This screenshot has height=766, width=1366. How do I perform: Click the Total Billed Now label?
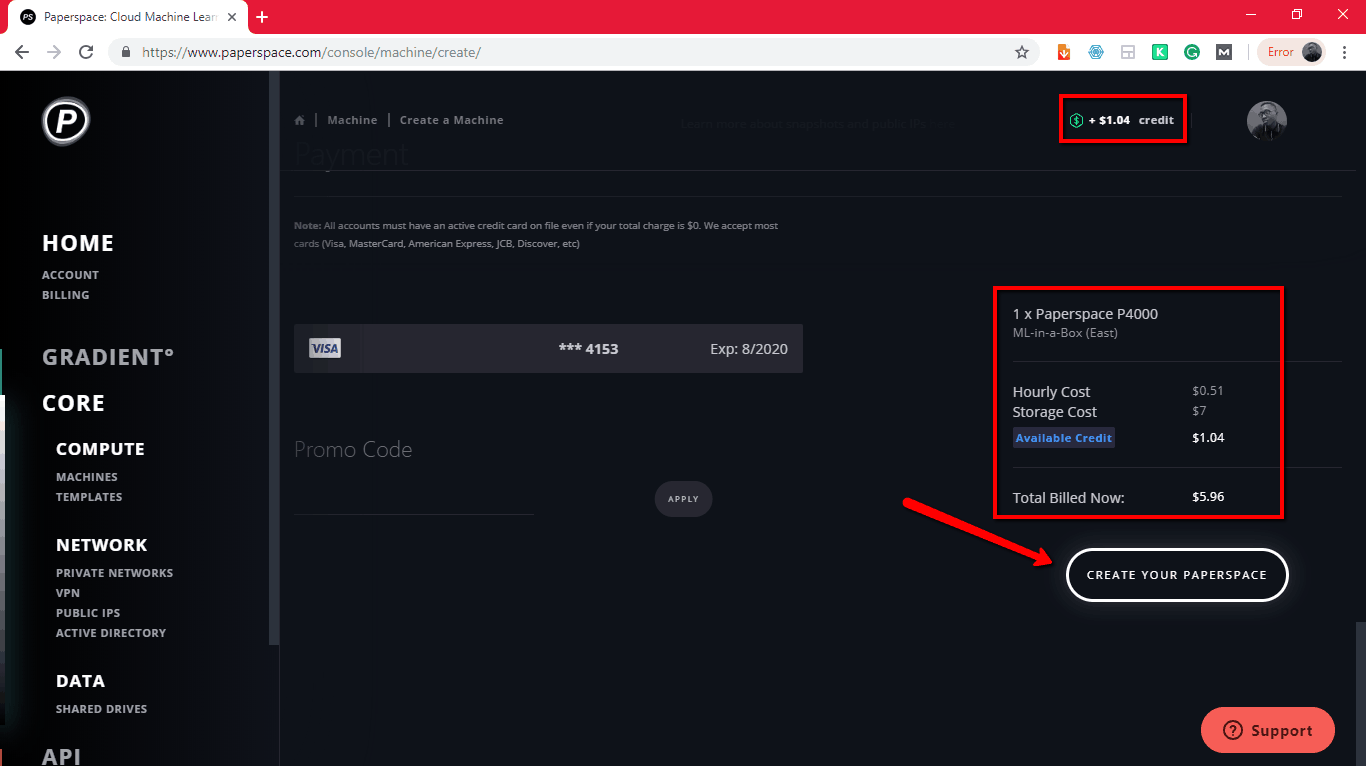coord(1069,497)
